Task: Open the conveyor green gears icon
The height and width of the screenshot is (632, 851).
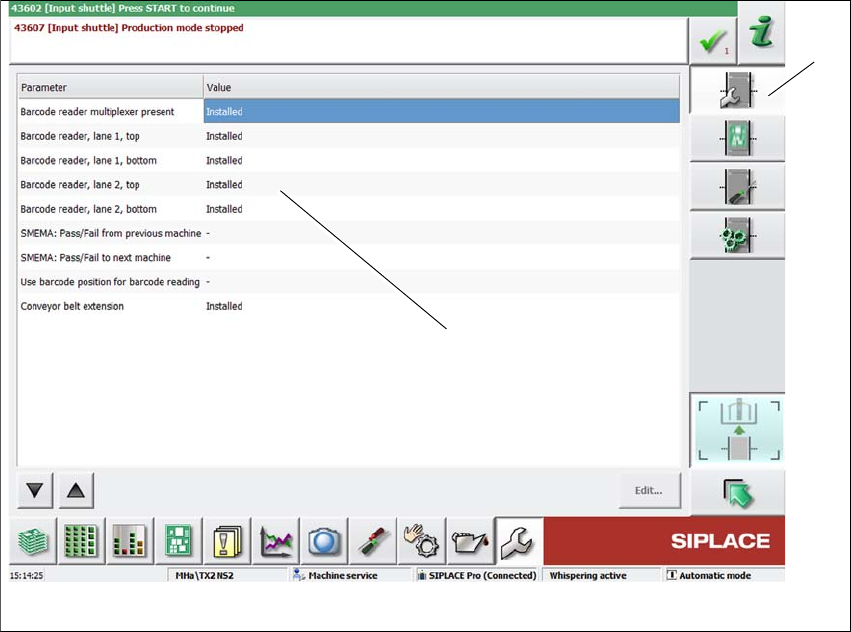Action: [x=737, y=235]
